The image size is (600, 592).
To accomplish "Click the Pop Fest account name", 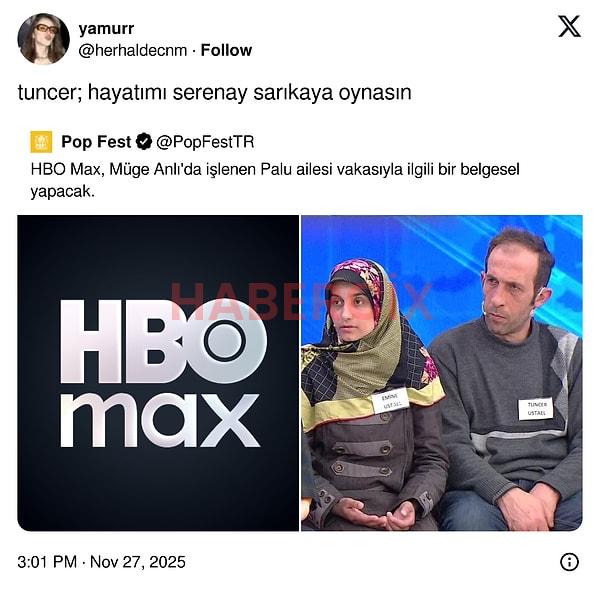I will 96,142.
